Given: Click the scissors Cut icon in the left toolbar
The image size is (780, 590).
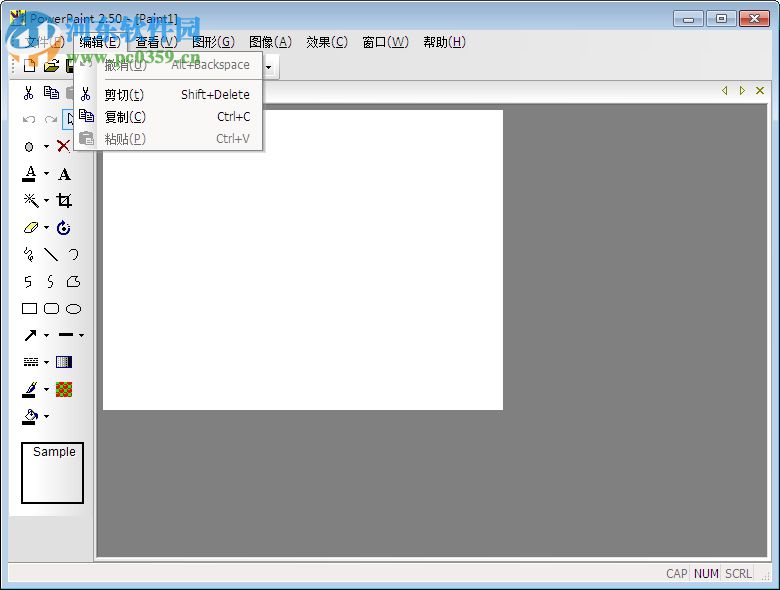Looking at the screenshot, I should pyautogui.click(x=28, y=93).
